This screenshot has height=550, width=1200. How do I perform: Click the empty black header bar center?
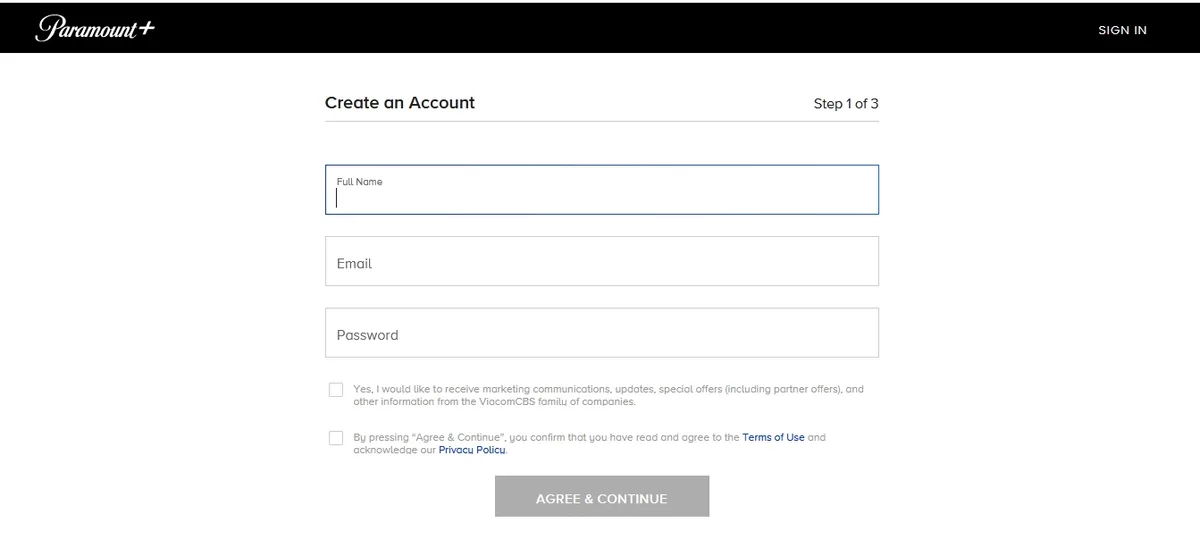click(600, 28)
